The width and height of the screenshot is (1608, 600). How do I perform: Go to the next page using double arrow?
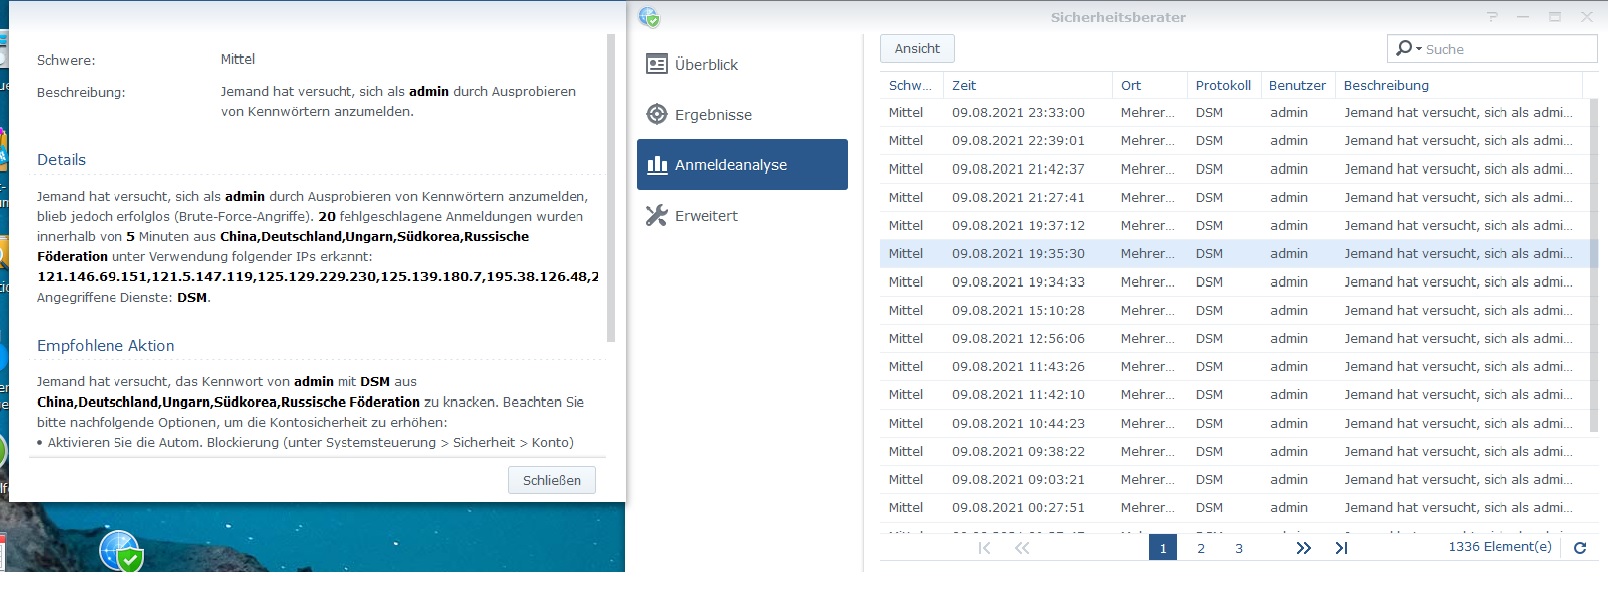1303,548
